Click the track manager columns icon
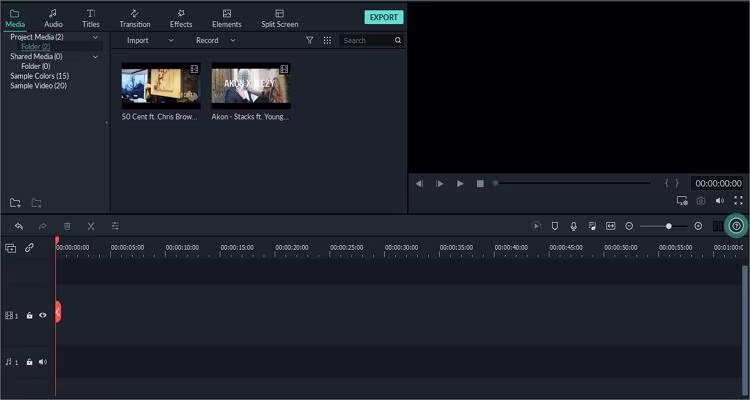Image resolution: width=750 pixels, height=400 pixels. (717, 226)
